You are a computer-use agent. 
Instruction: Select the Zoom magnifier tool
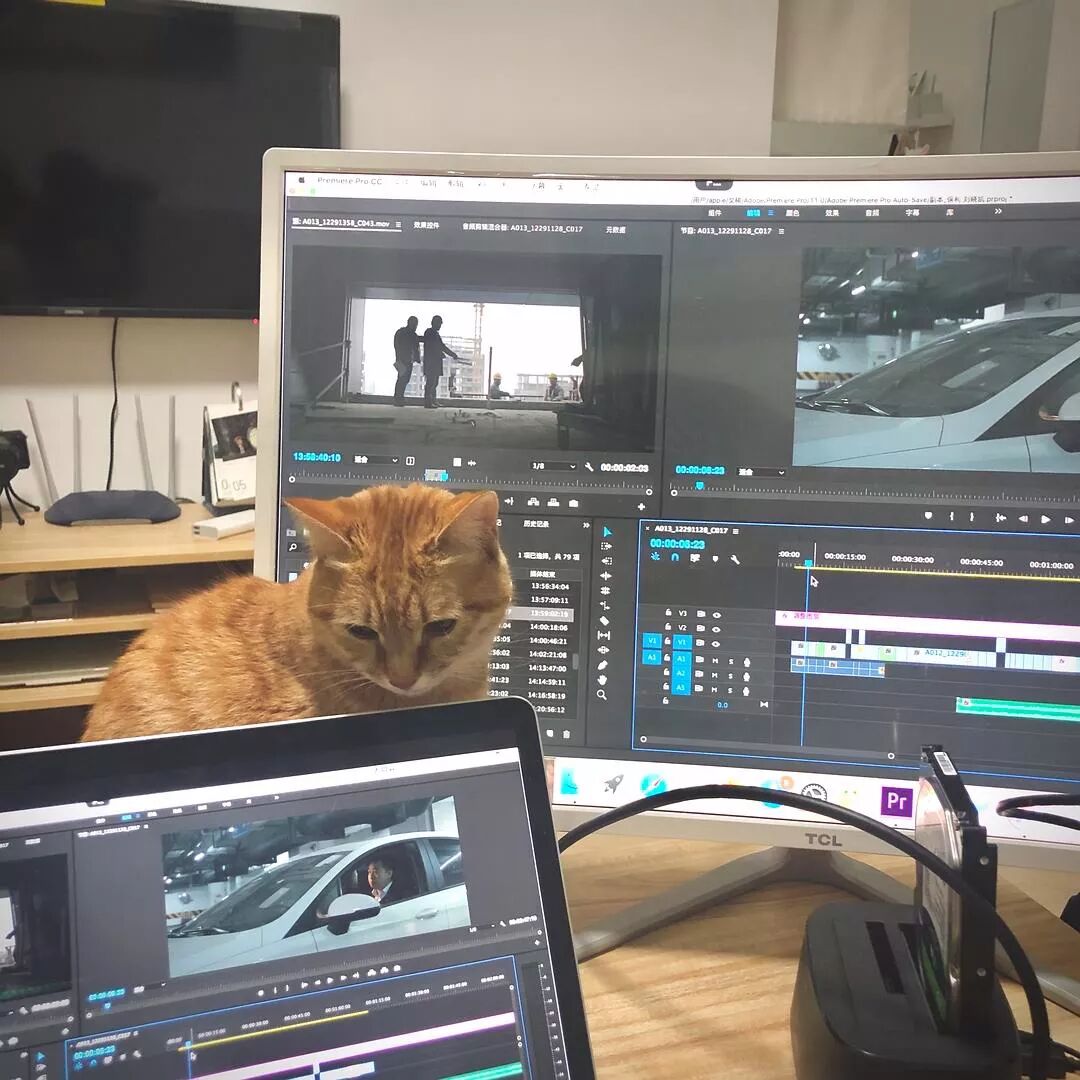601,695
